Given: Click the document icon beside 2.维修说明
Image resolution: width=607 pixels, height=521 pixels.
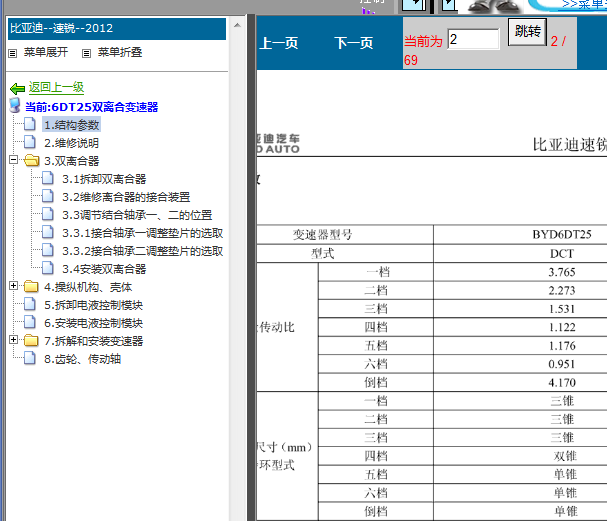Looking at the screenshot, I should [29, 142].
